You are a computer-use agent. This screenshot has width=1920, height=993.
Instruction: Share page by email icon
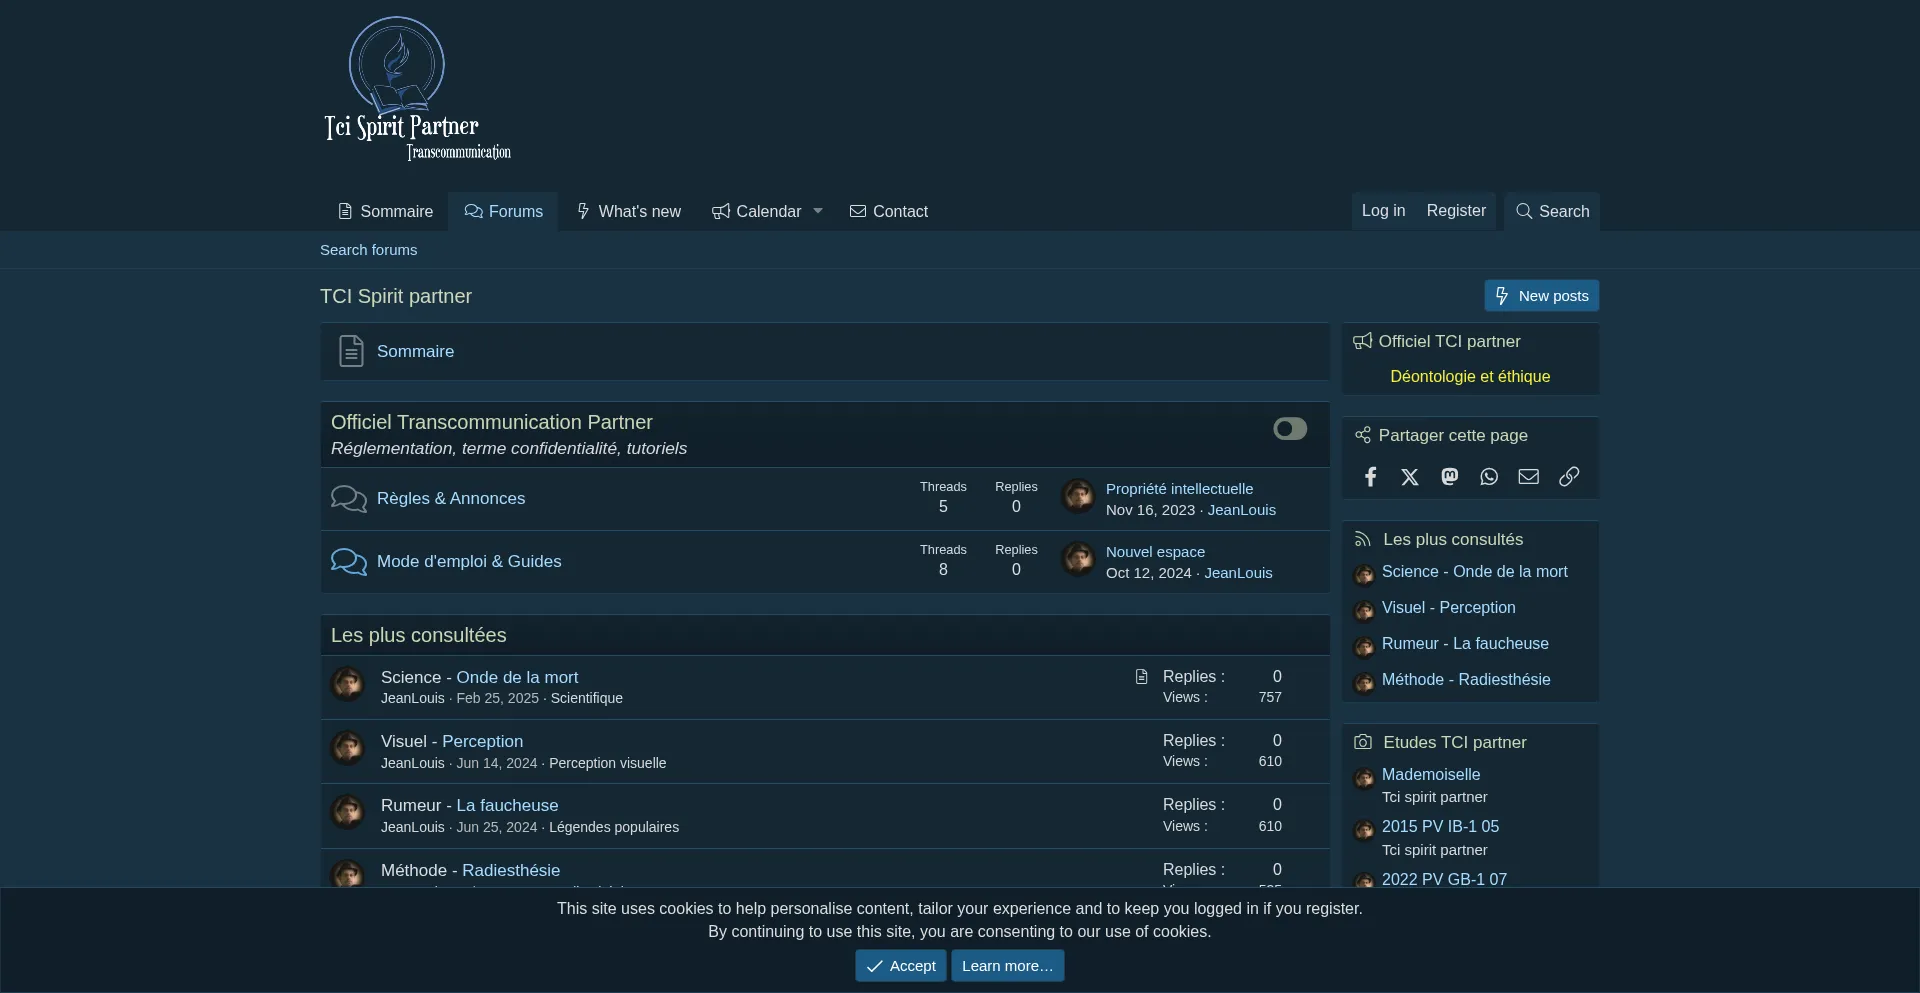click(1529, 477)
